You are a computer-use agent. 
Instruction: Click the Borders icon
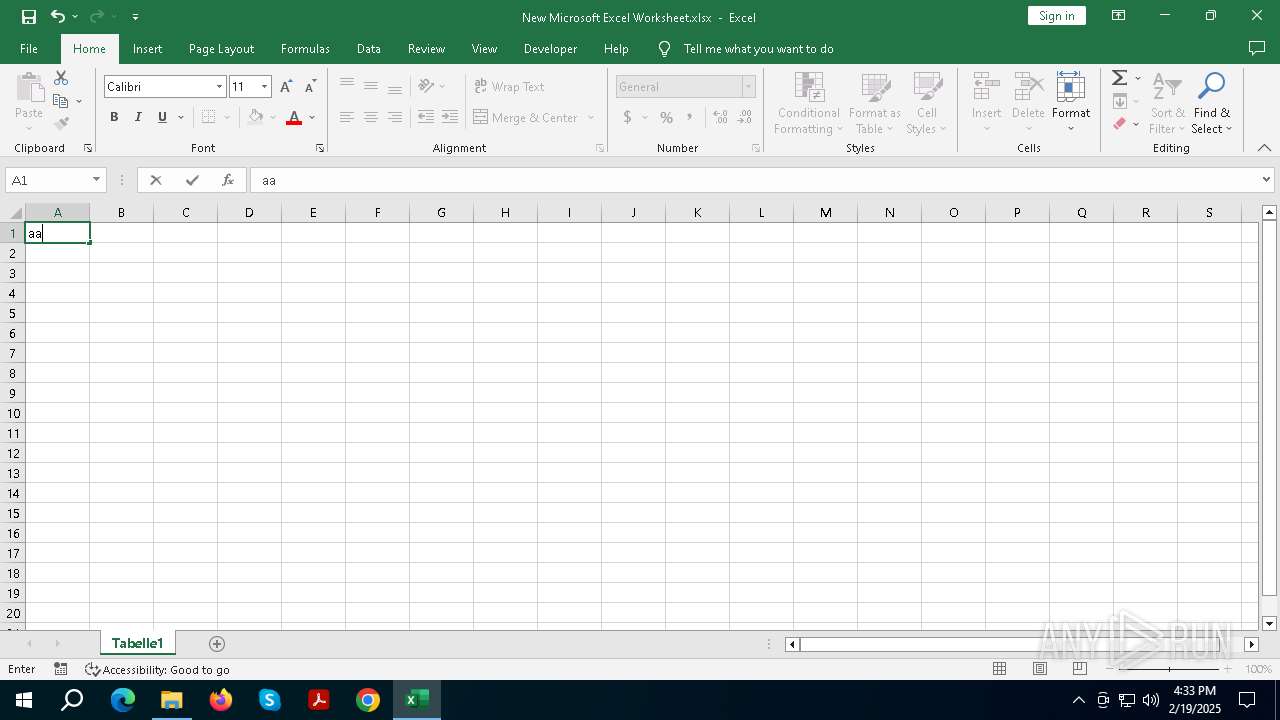click(208, 117)
